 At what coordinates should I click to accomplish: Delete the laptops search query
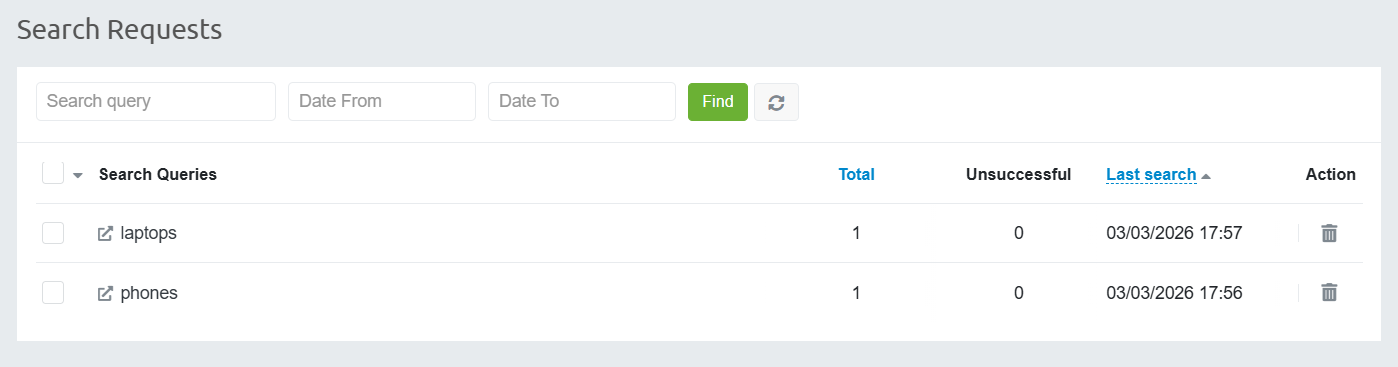(1329, 233)
